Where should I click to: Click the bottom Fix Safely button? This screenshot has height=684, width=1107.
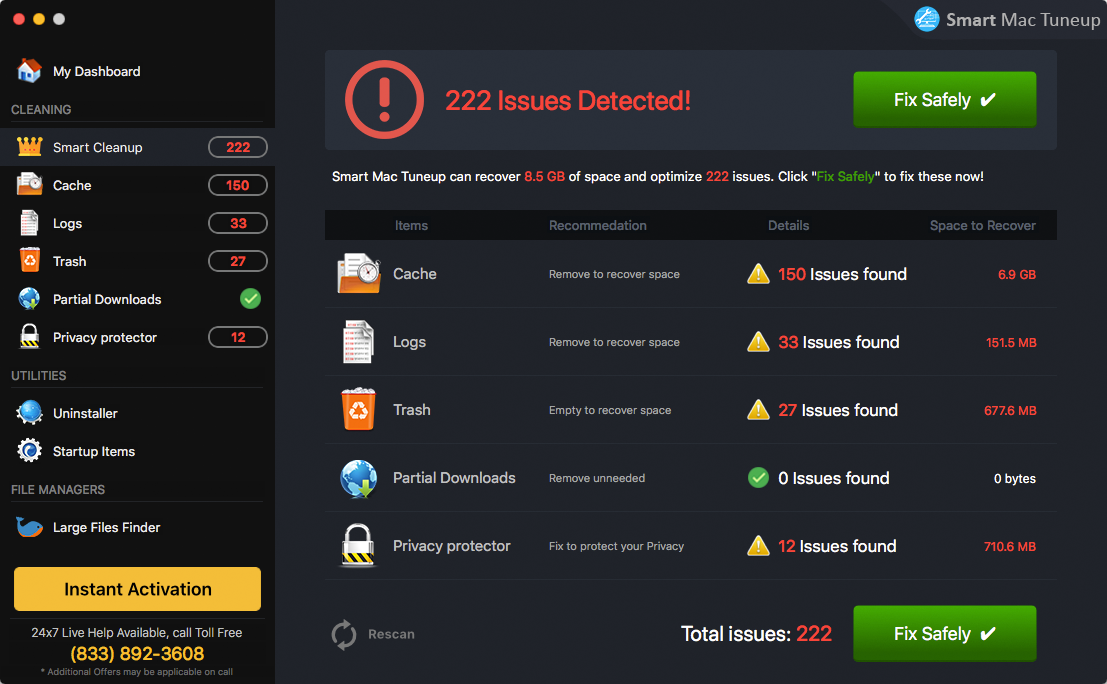(x=945, y=633)
